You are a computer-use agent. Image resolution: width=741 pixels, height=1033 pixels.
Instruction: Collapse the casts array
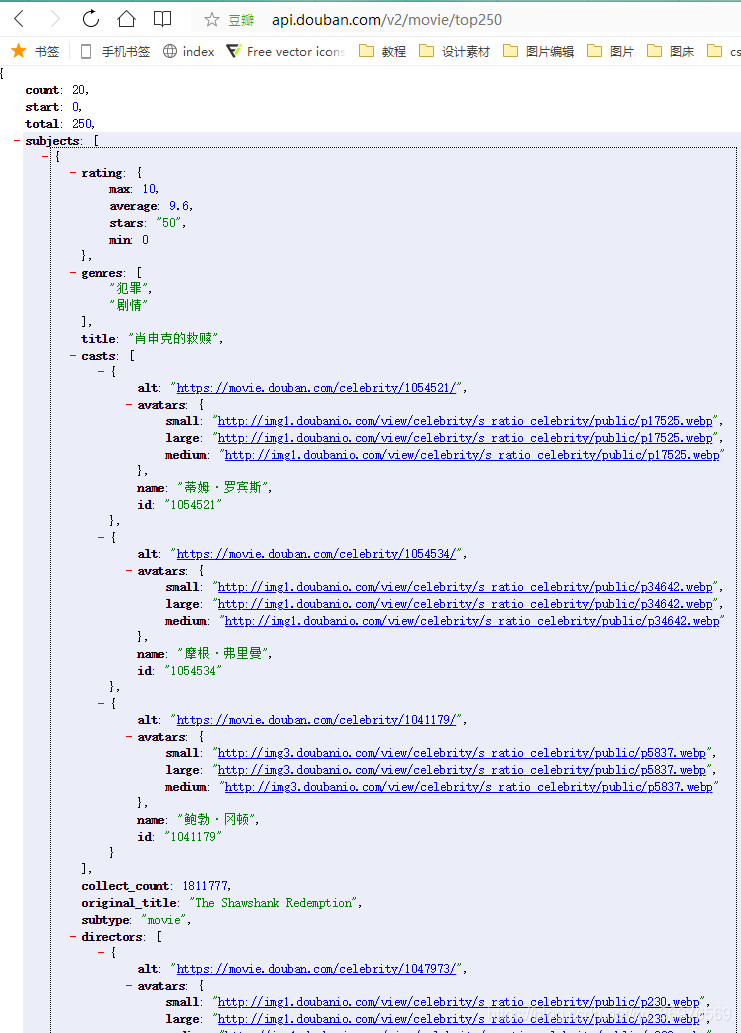[x=72, y=355]
